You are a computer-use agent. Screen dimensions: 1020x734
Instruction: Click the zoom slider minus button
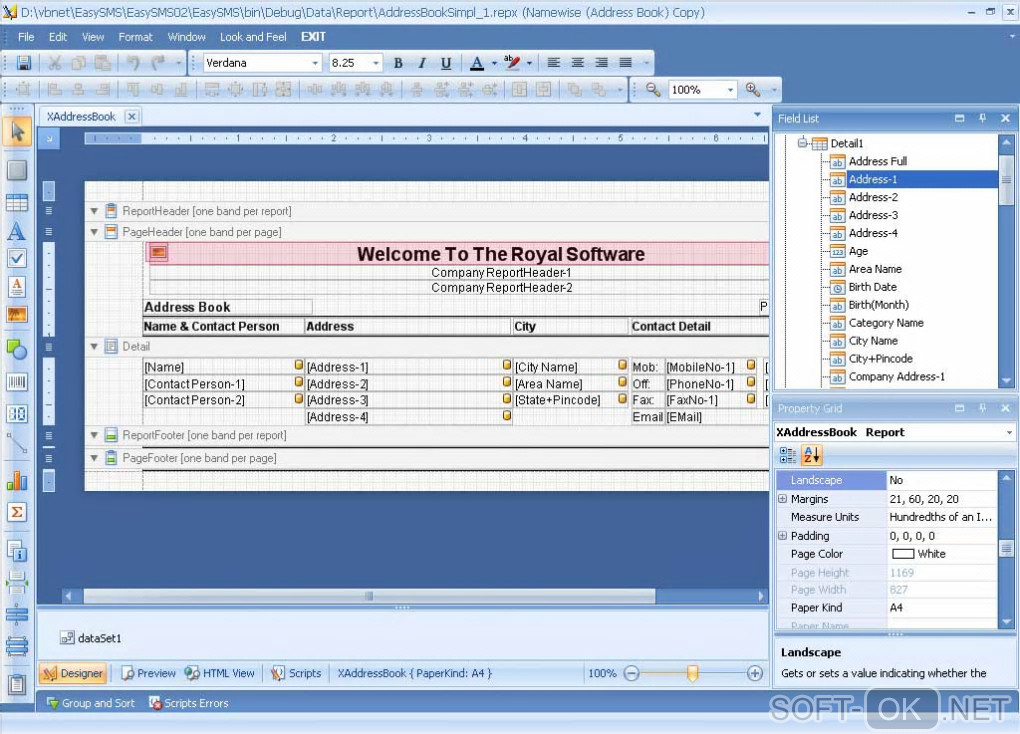click(x=631, y=673)
